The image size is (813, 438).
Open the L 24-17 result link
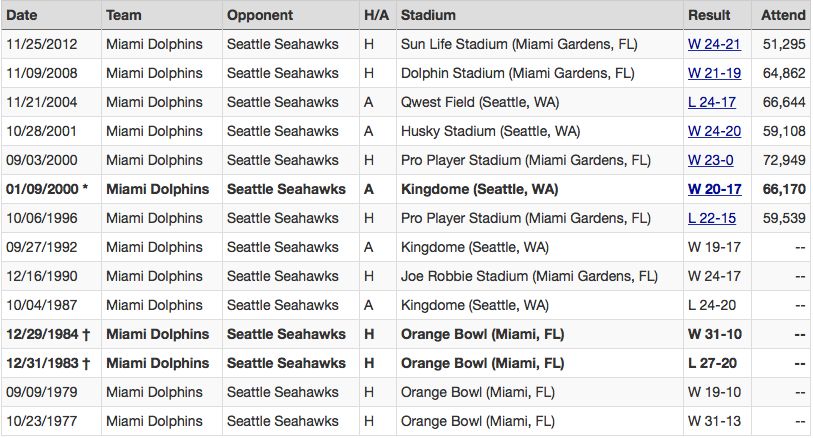tap(712, 102)
